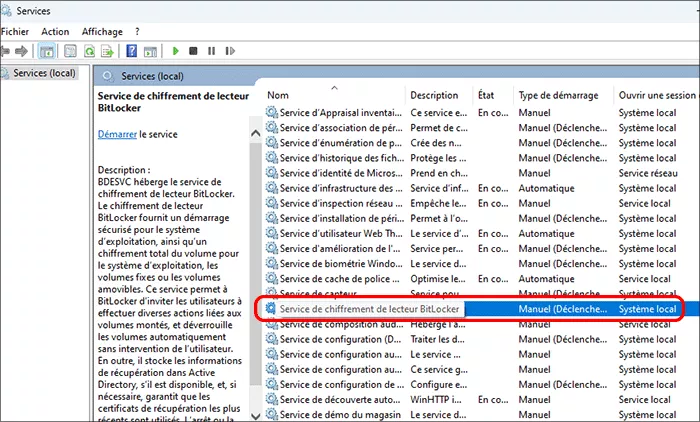The width and height of the screenshot is (700, 422).
Task: Pause the service with the pause icon
Action: click(x=211, y=51)
